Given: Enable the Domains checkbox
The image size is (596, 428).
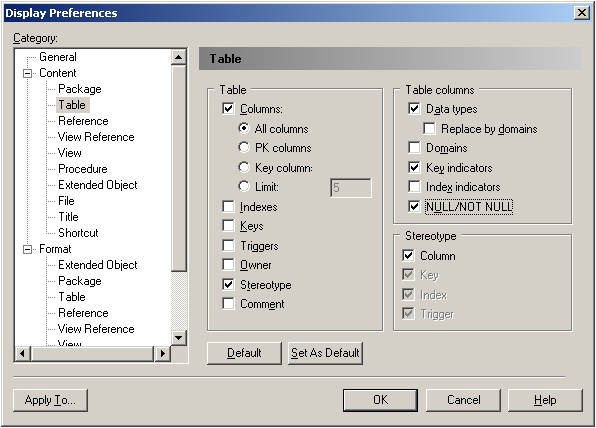Looking at the screenshot, I should click(x=414, y=147).
